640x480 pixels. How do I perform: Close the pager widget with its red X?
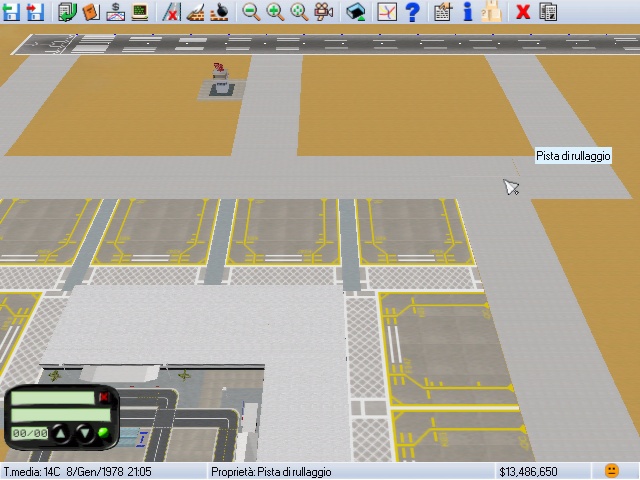pos(104,397)
